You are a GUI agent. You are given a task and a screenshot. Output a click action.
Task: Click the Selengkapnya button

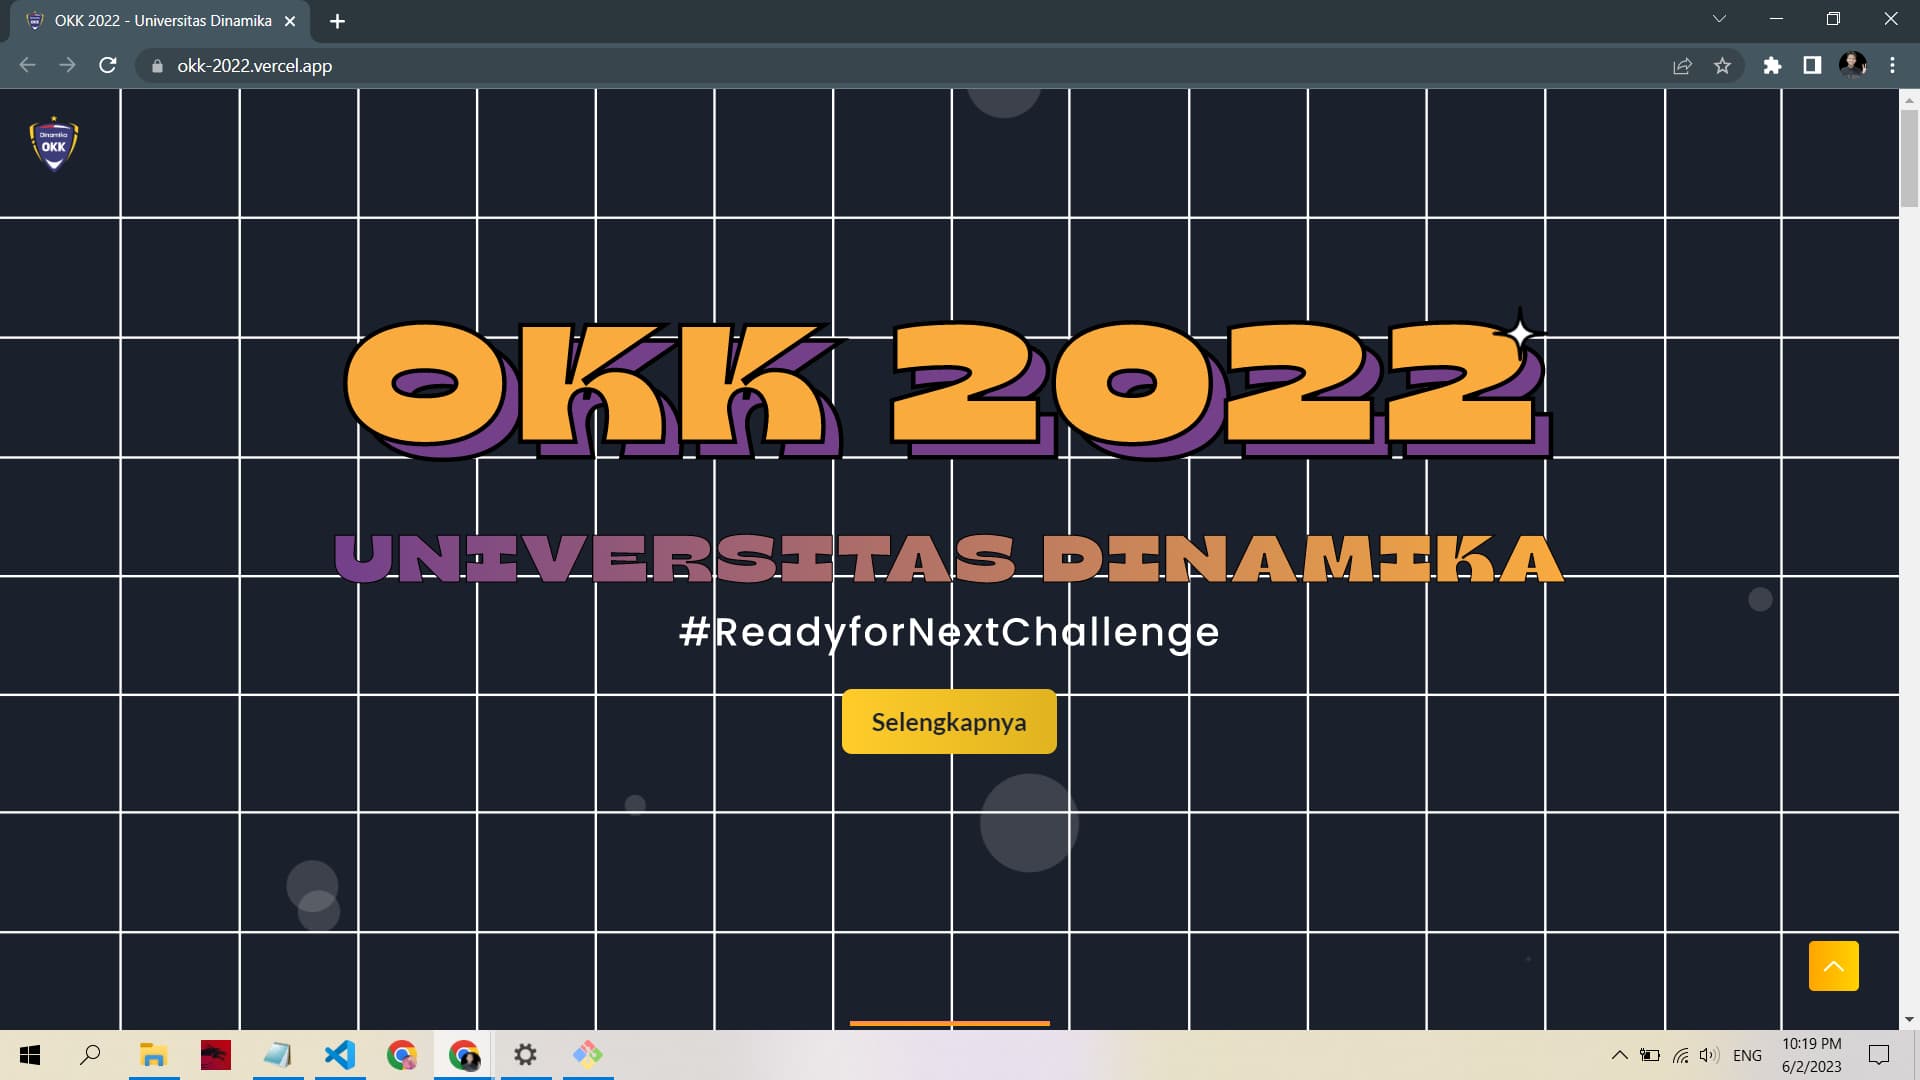coord(949,721)
